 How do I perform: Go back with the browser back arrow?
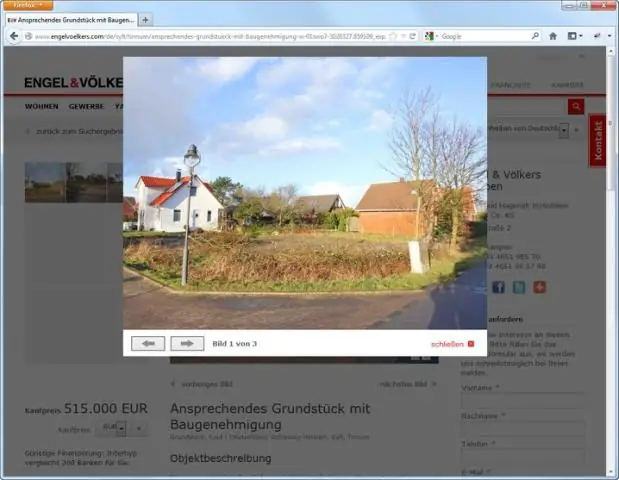[14, 36]
